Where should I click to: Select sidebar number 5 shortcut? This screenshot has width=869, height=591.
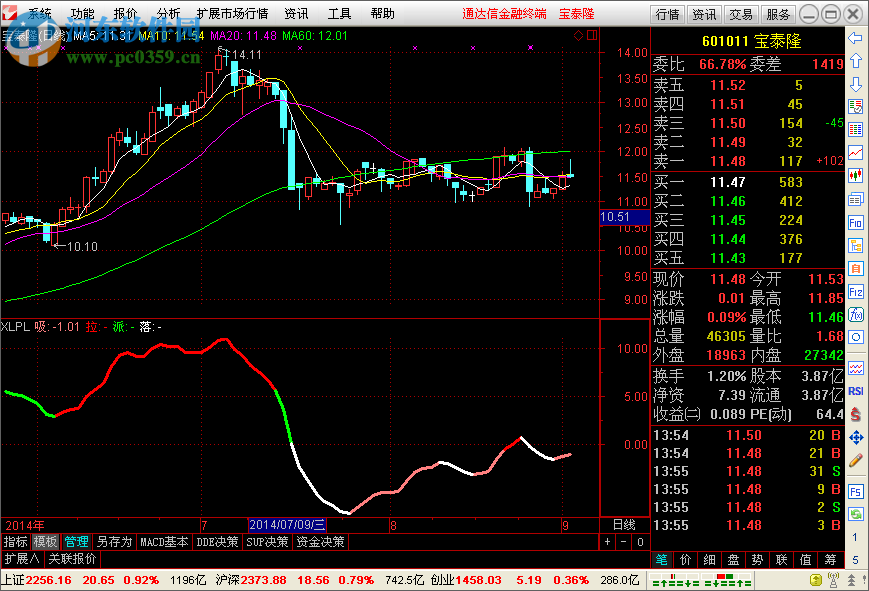coord(855,559)
